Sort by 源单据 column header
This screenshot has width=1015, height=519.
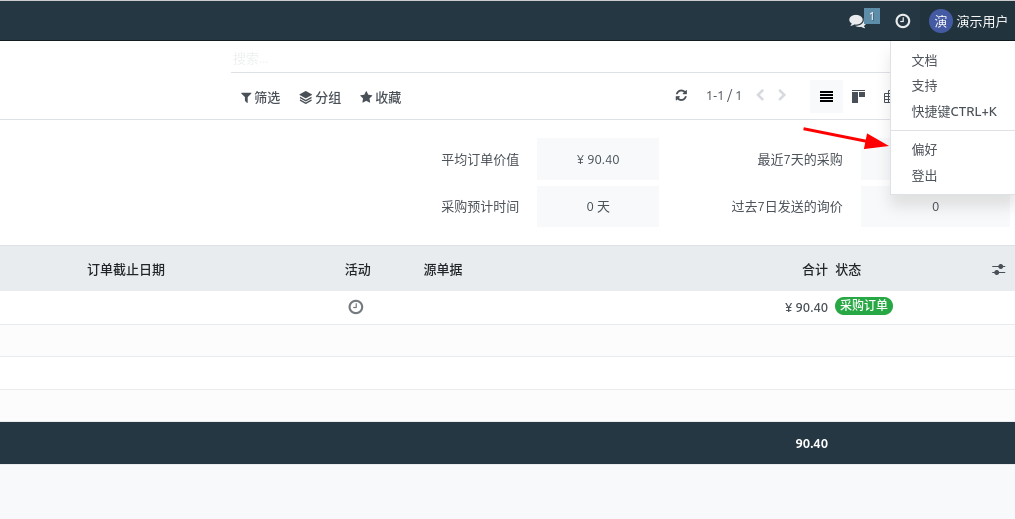(443, 270)
